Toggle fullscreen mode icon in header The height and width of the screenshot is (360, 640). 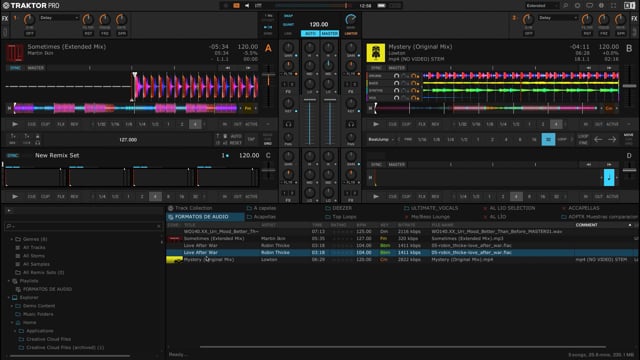click(613, 6)
